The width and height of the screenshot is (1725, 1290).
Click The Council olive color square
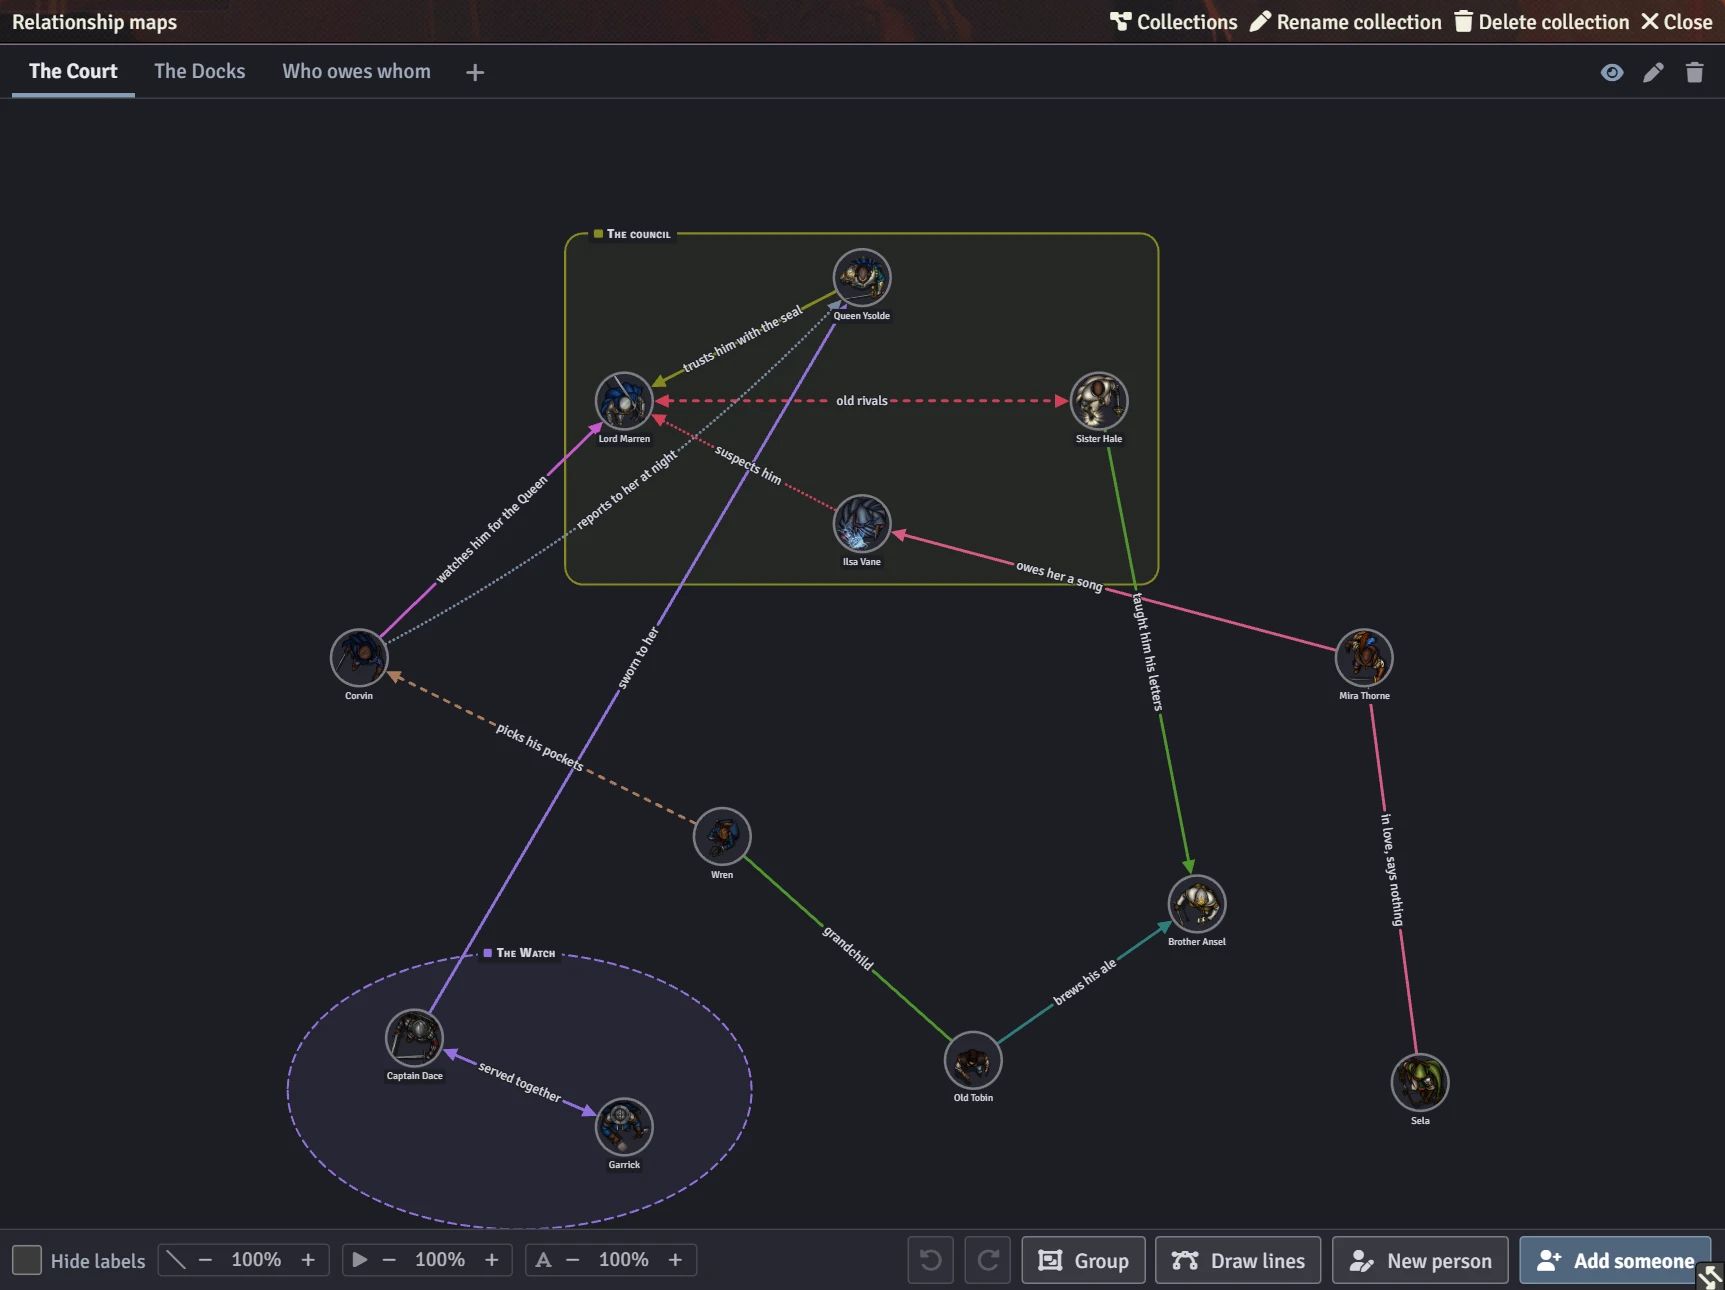(598, 234)
